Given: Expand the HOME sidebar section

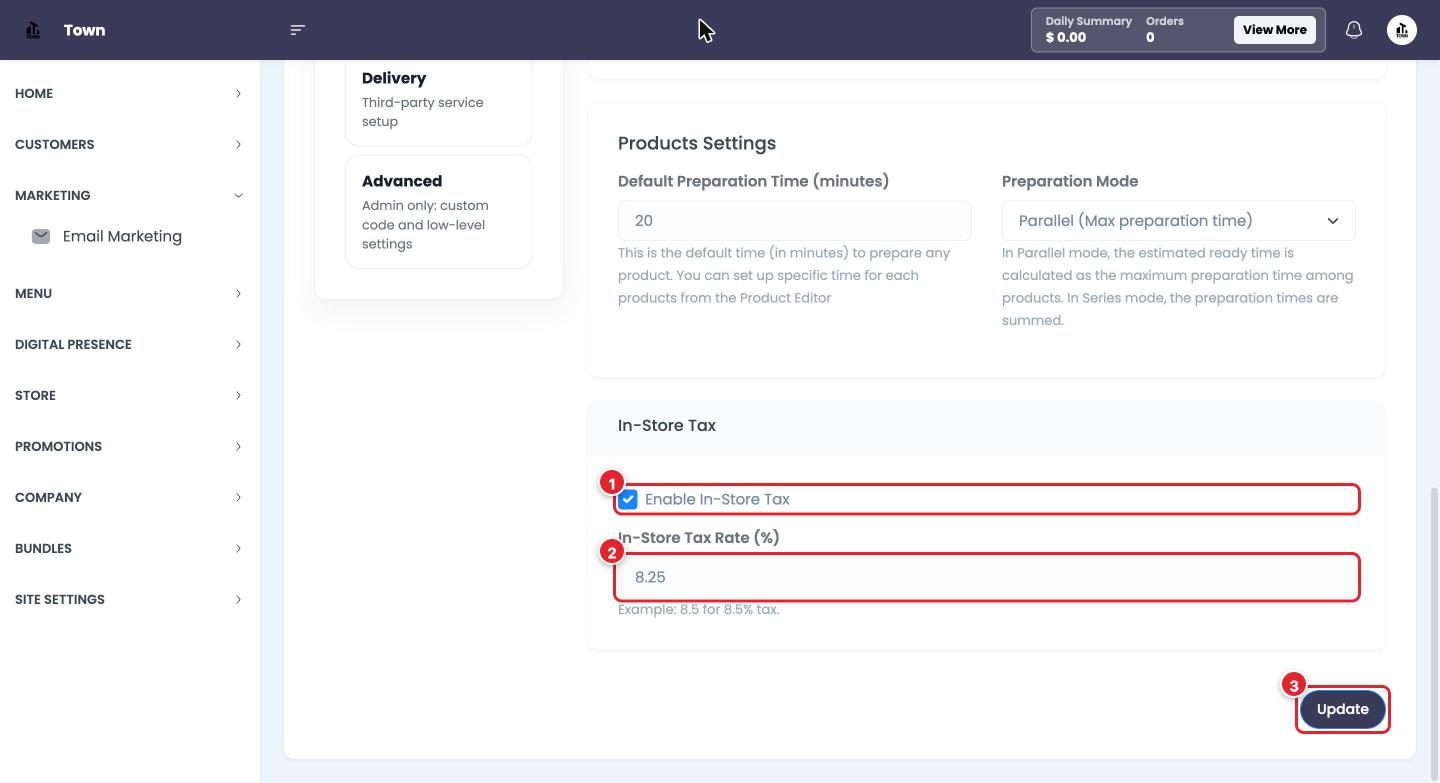Looking at the screenshot, I should click(x=128, y=93).
